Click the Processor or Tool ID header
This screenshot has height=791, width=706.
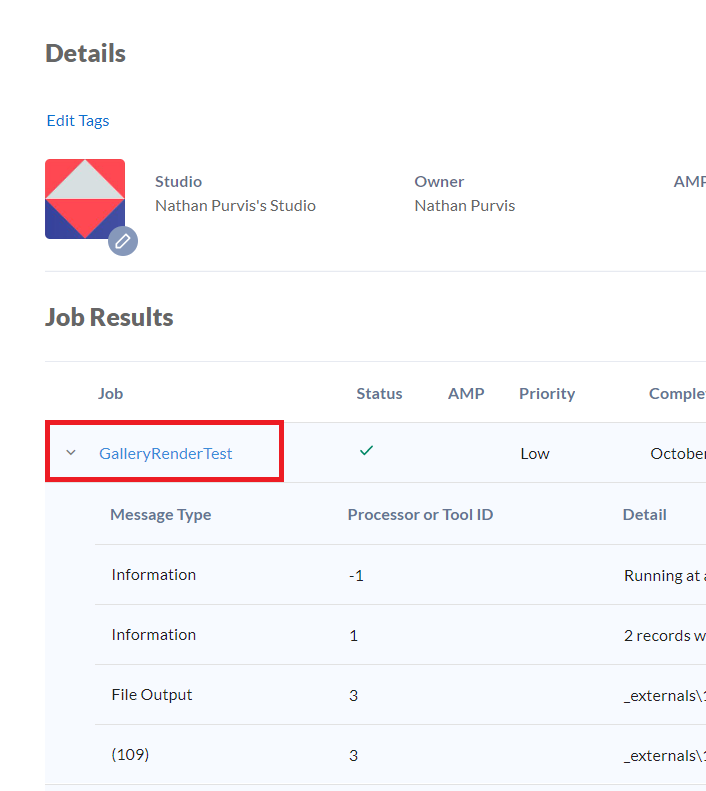tap(420, 514)
